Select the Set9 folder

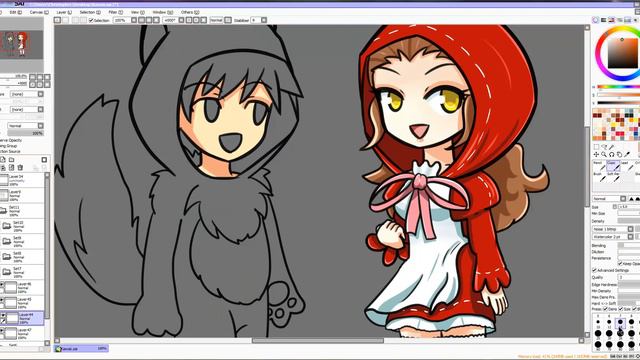tap(22, 241)
